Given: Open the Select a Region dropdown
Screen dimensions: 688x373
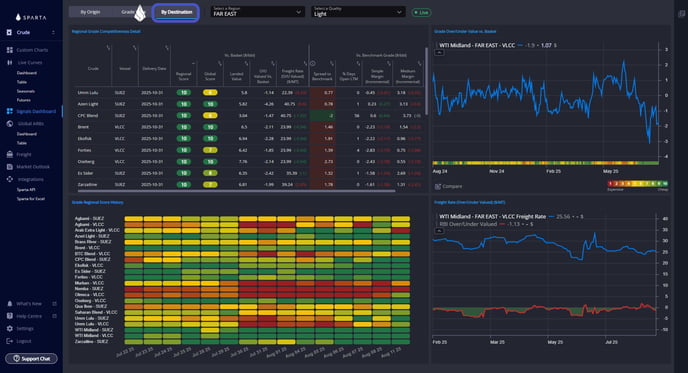Looking at the screenshot, I should [257, 12].
